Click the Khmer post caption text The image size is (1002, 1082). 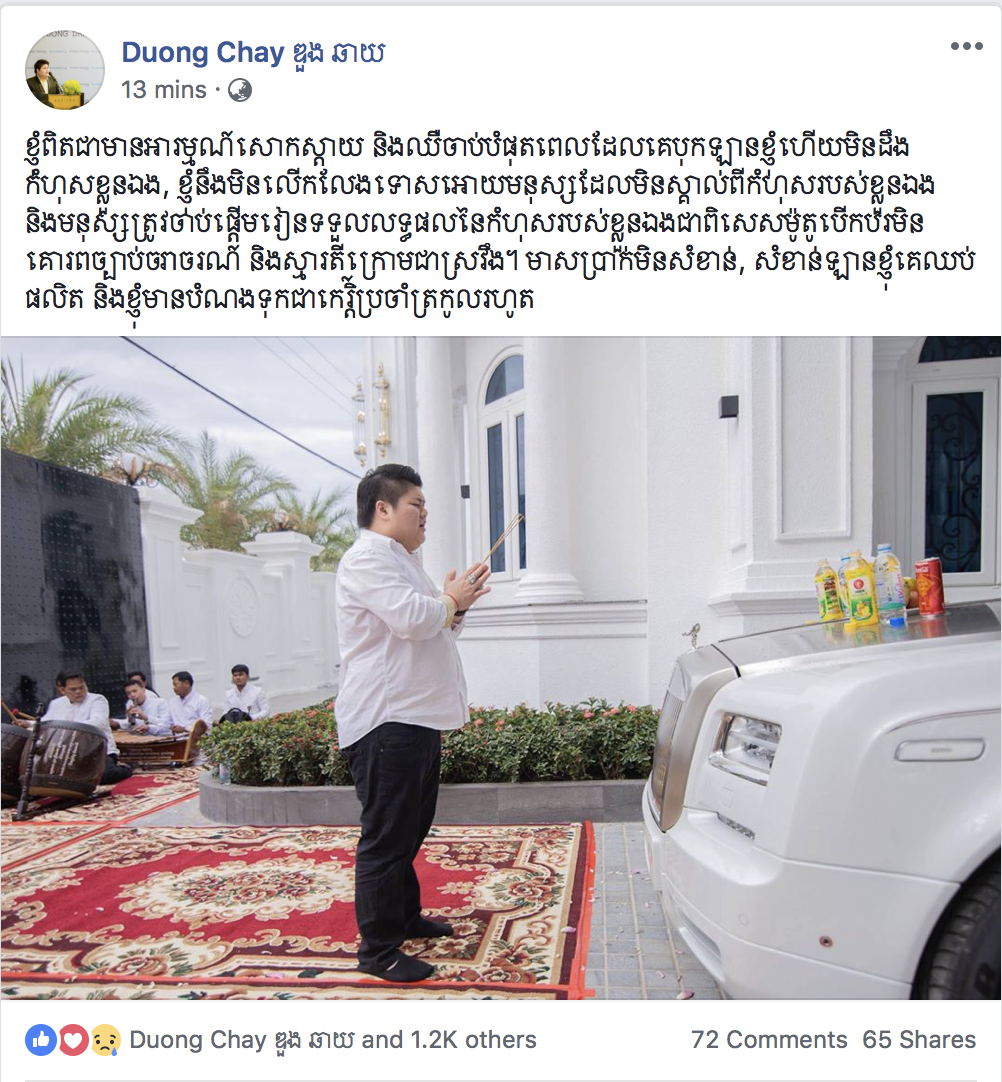click(x=501, y=223)
